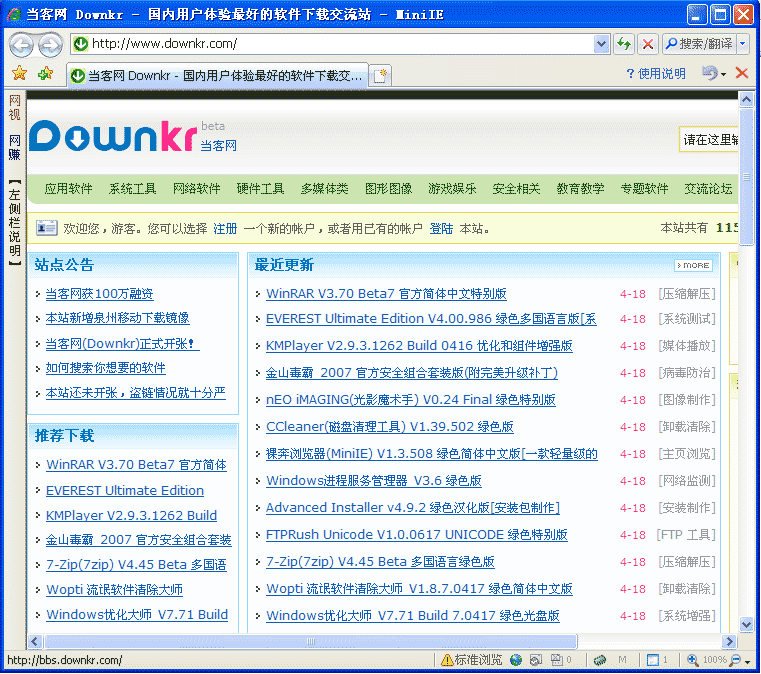Open the address bar URL history dropdown

601,44
